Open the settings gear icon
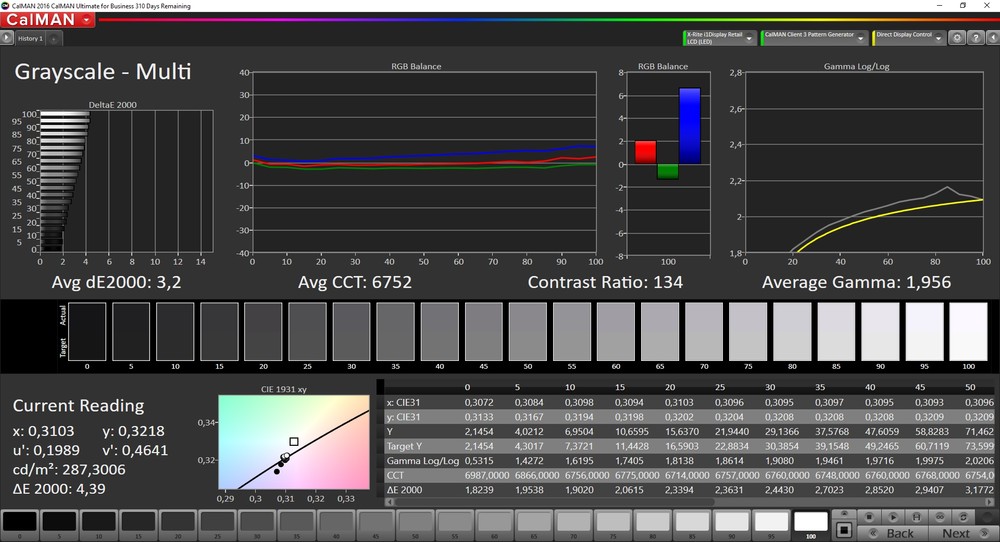This screenshot has width=1000, height=542. coord(957,37)
